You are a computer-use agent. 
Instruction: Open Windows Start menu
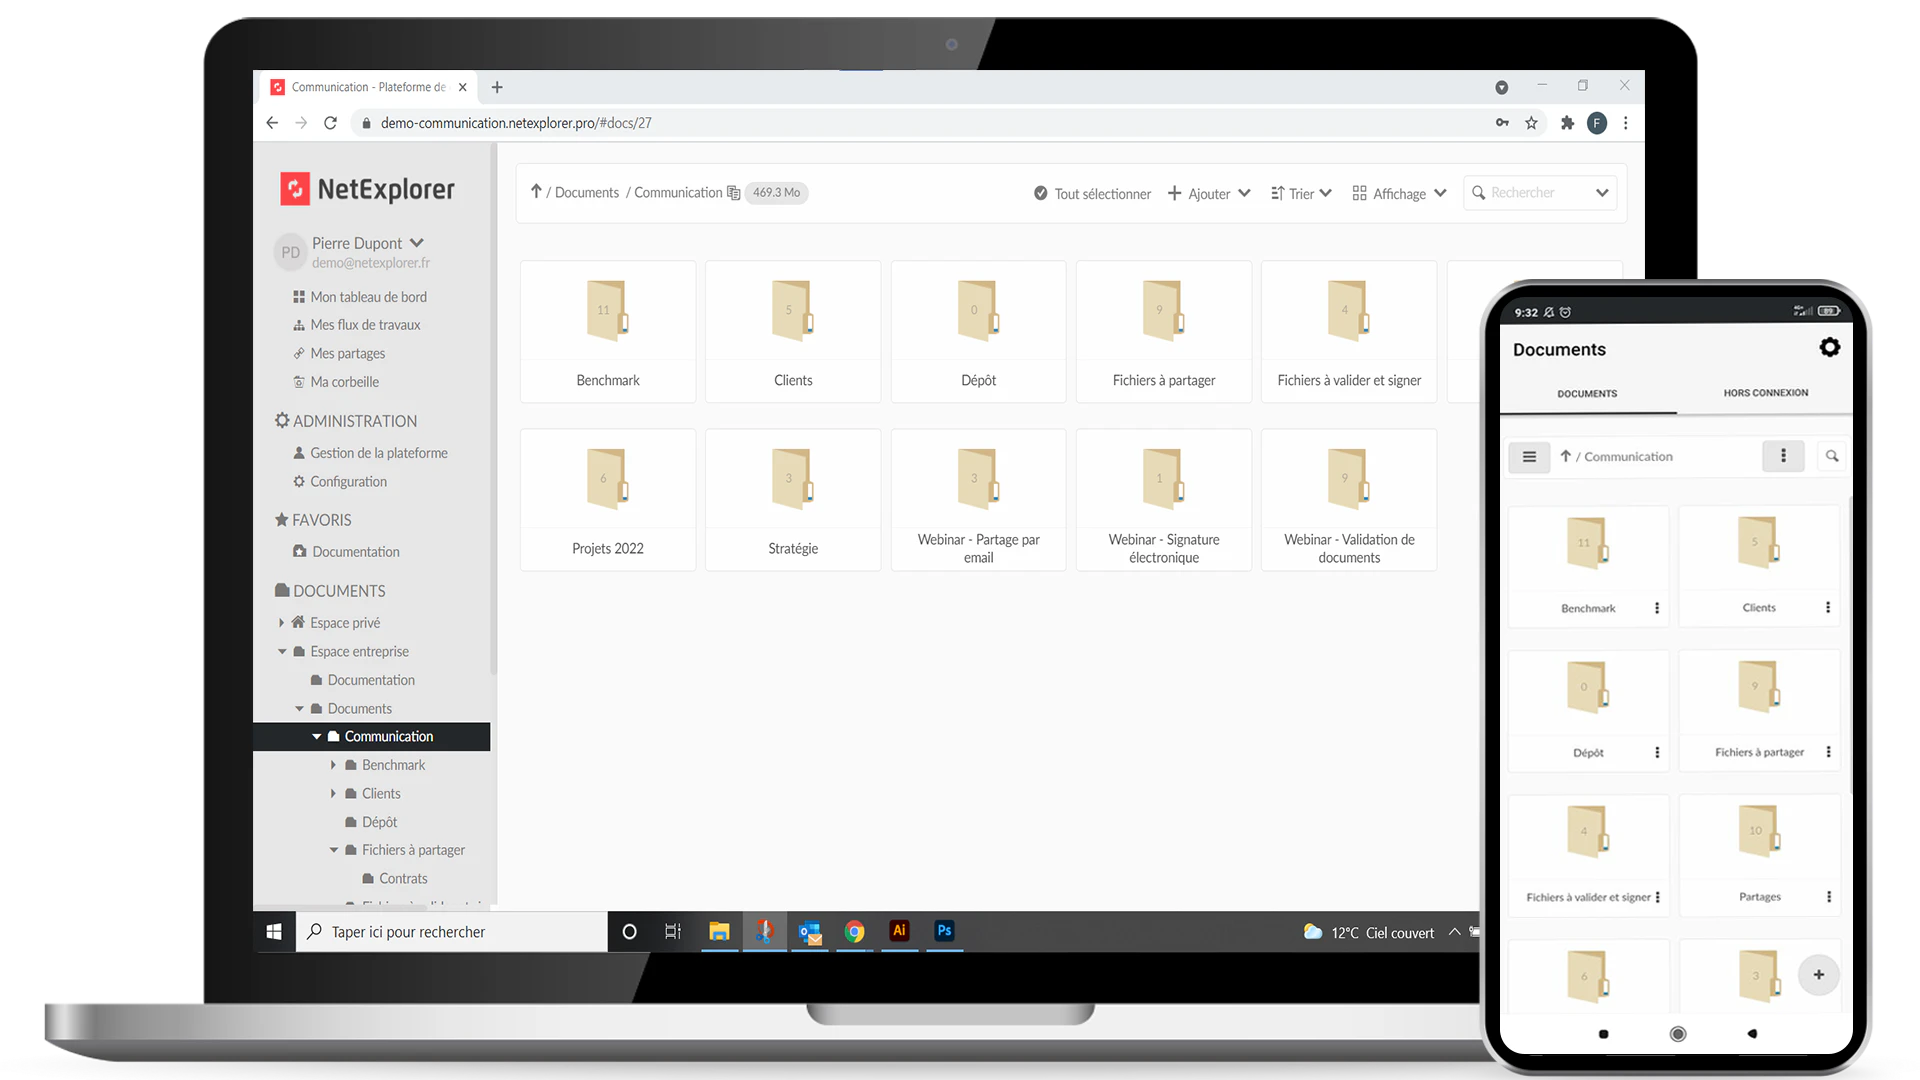[274, 932]
